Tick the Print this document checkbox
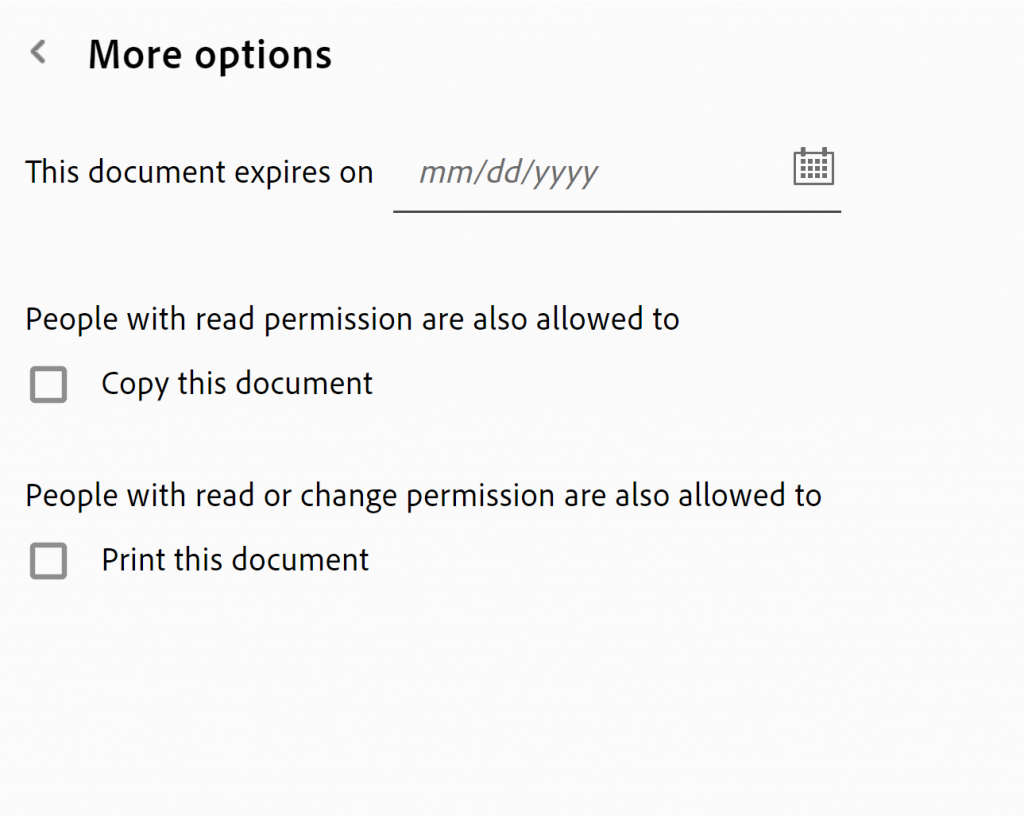 48,561
